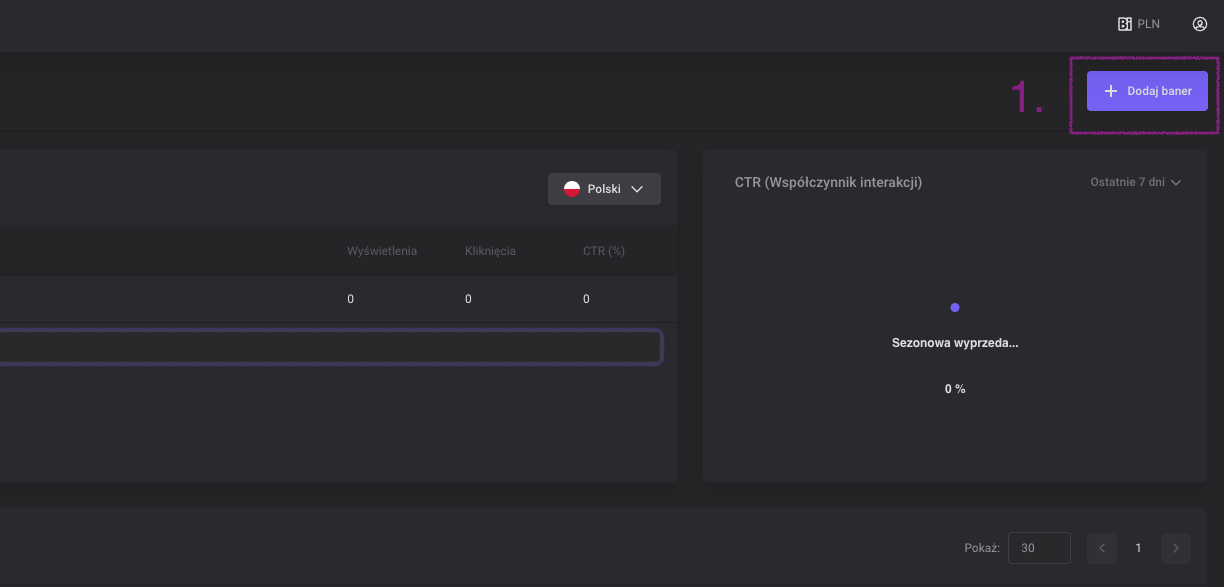Click the CTR (%) column header
Screen dimensions: 1224x587
(603, 251)
